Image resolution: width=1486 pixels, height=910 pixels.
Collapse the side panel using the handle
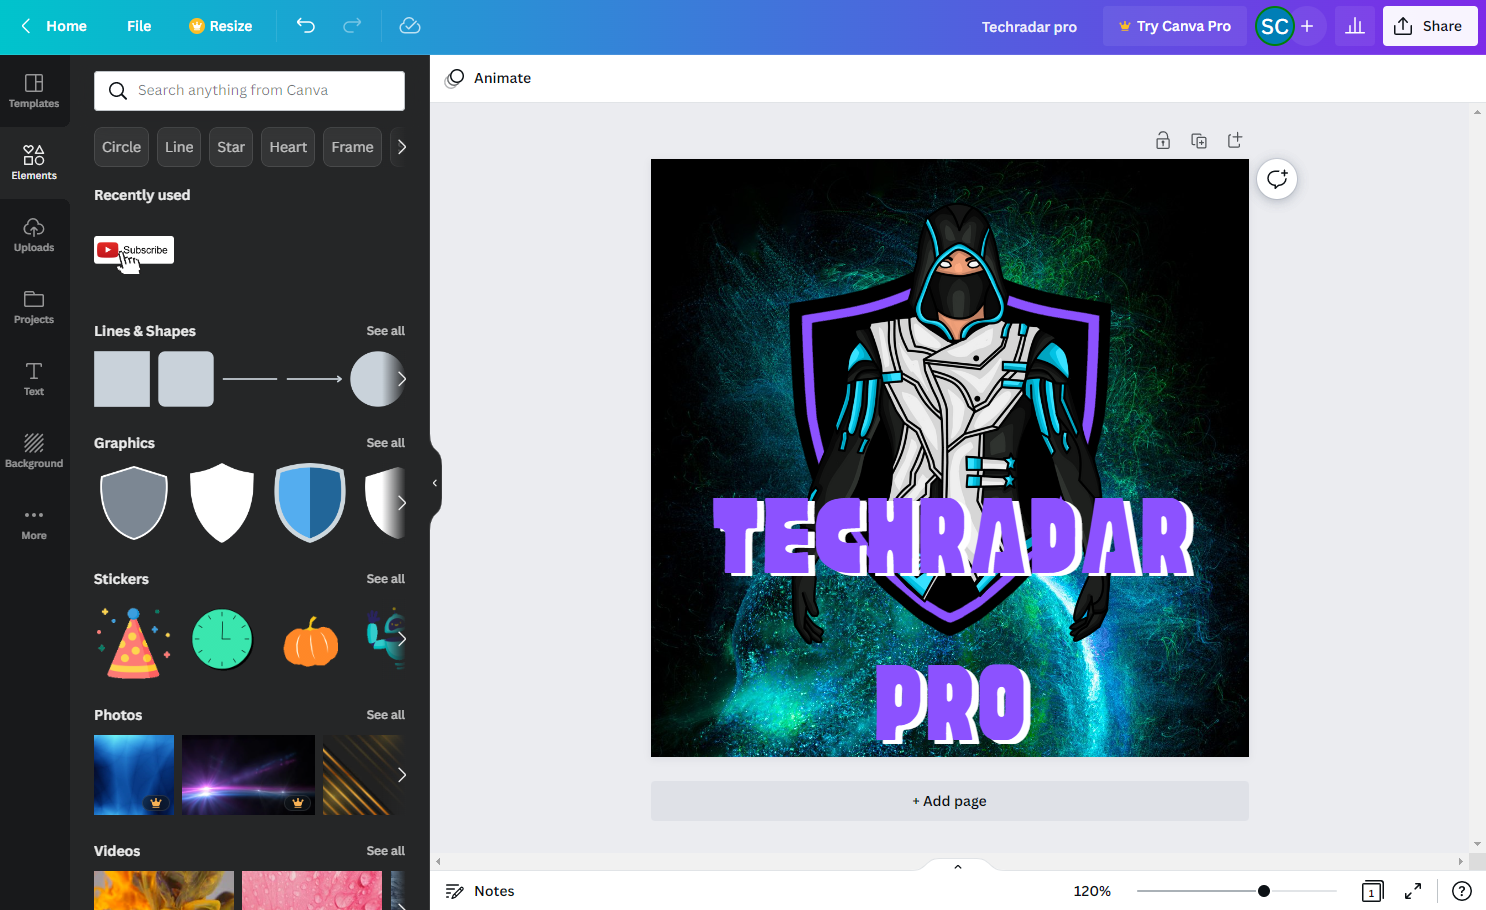434,482
